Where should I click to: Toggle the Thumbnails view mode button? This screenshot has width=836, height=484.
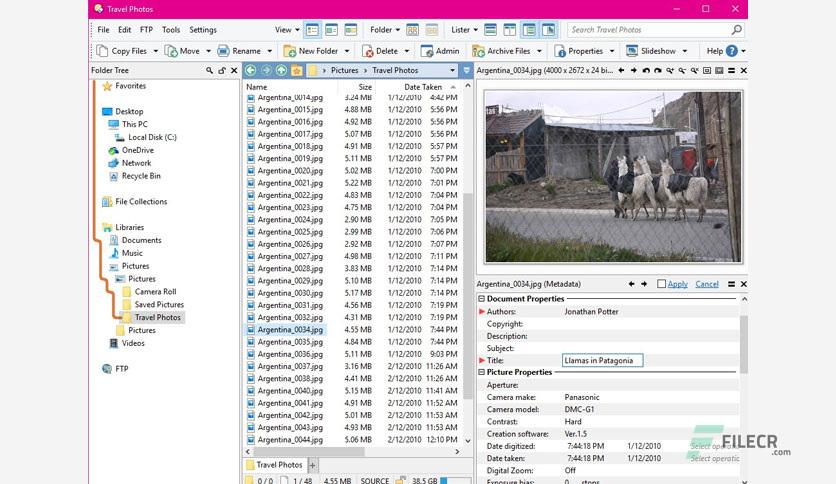[x=350, y=30]
